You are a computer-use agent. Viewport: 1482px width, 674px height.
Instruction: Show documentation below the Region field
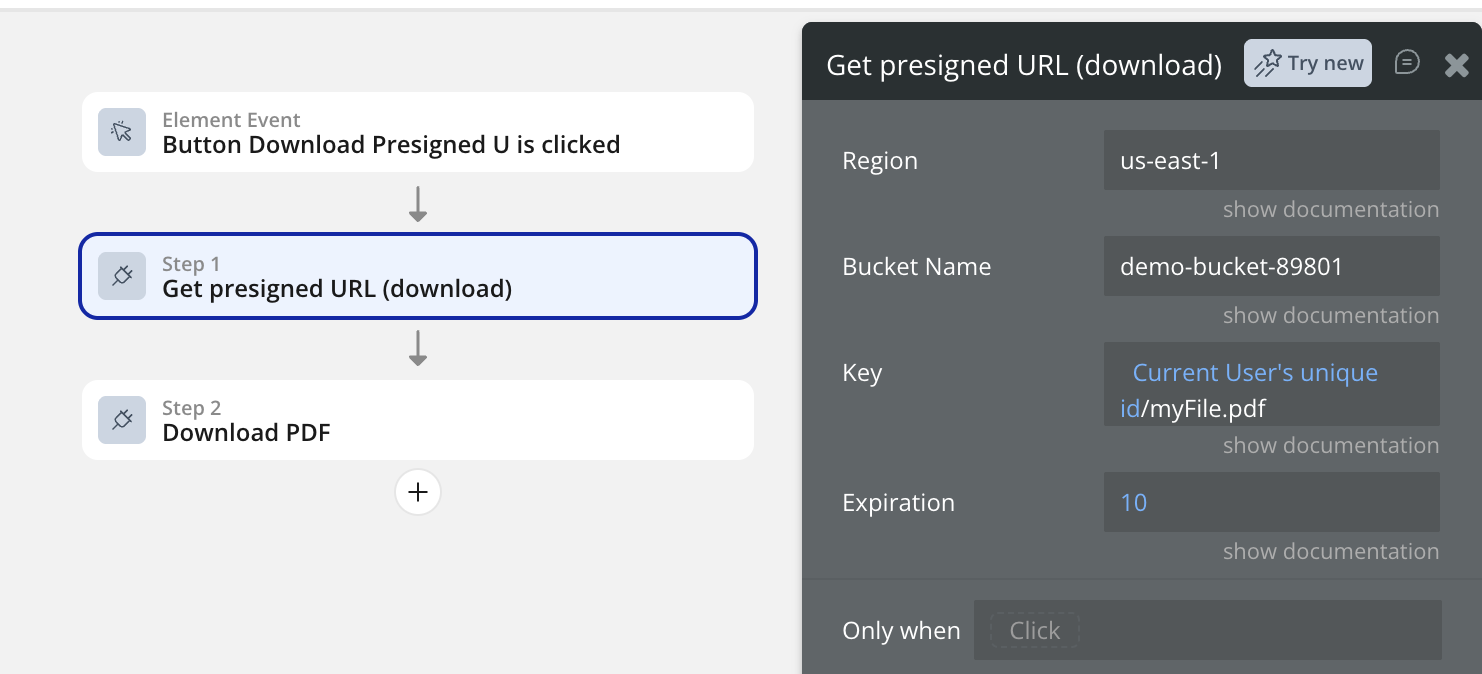1330,210
